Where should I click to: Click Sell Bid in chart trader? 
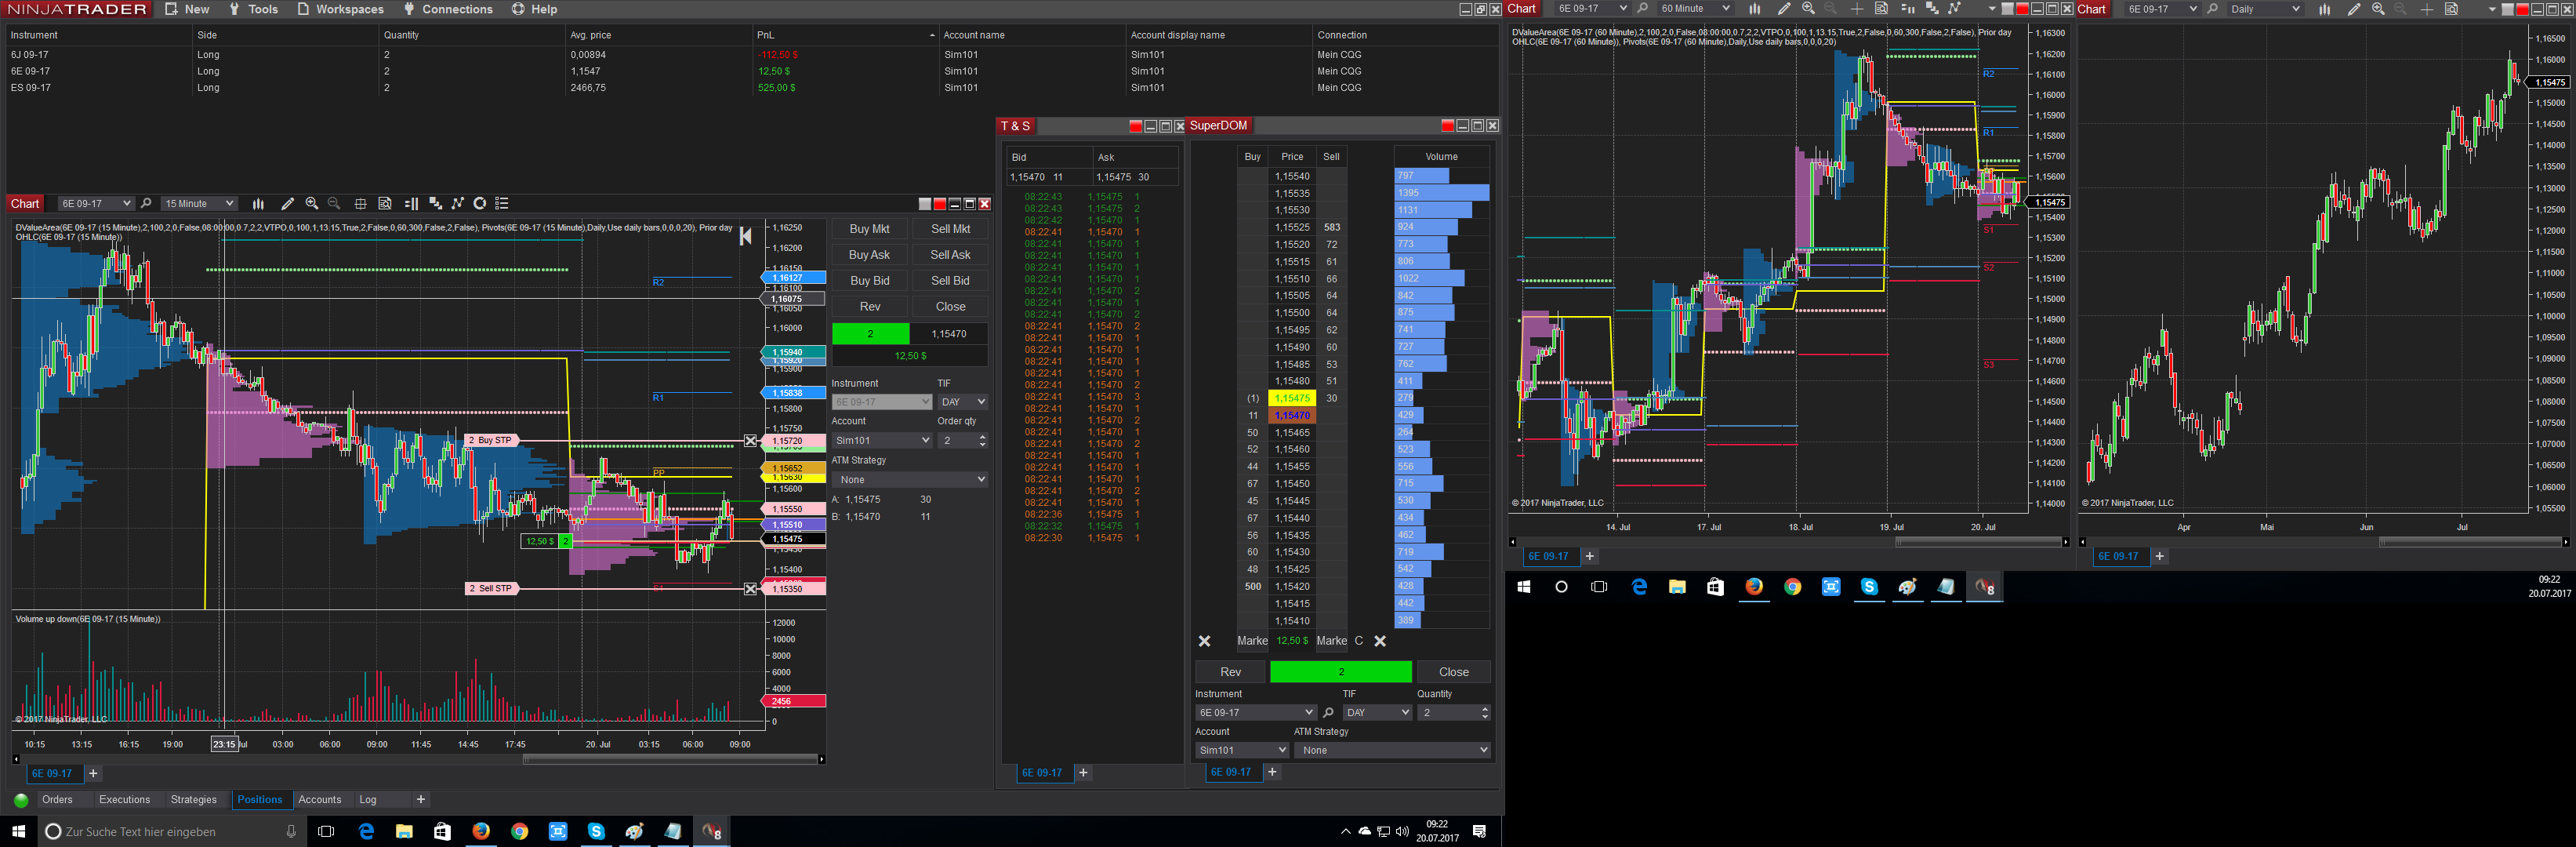pos(950,281)
